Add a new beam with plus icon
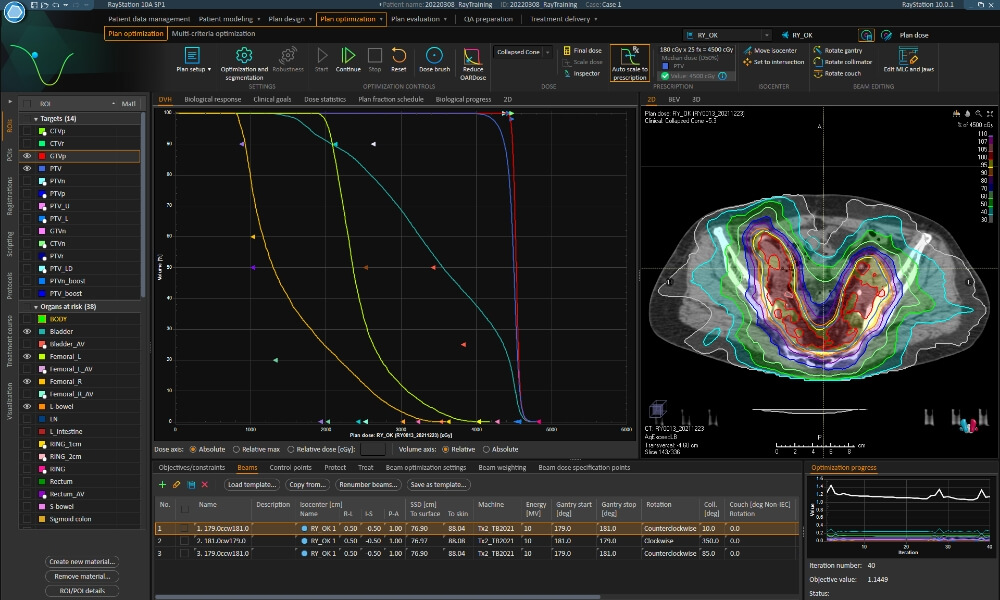This screenshot has width=1000, height=600. (x=162, y=485)
